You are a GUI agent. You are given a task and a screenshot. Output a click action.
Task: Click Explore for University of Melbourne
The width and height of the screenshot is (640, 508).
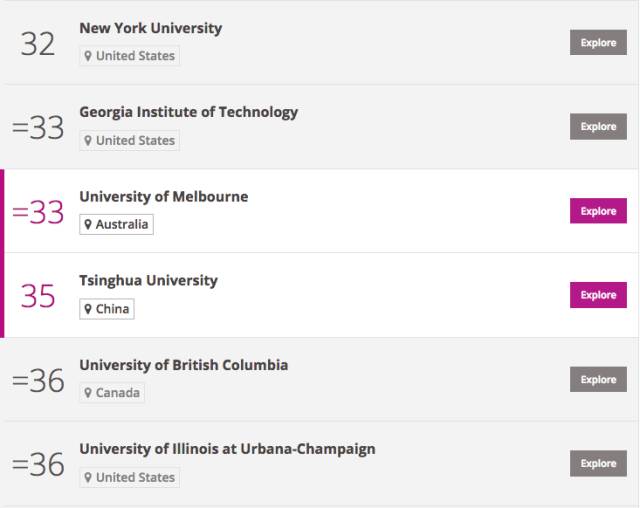[598, 211]
